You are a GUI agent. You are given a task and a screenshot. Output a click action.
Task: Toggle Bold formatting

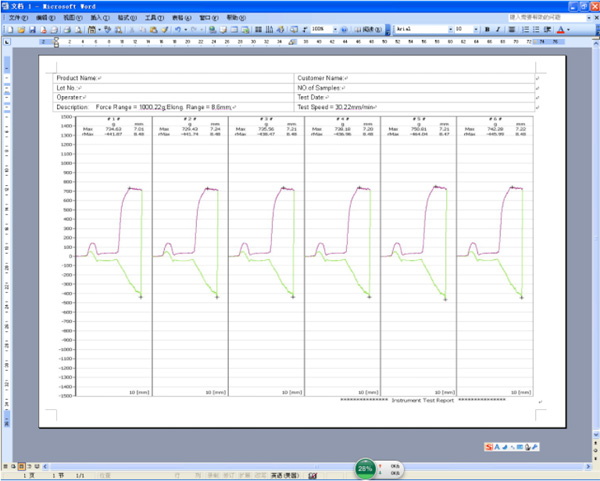(x=486, y=30)
